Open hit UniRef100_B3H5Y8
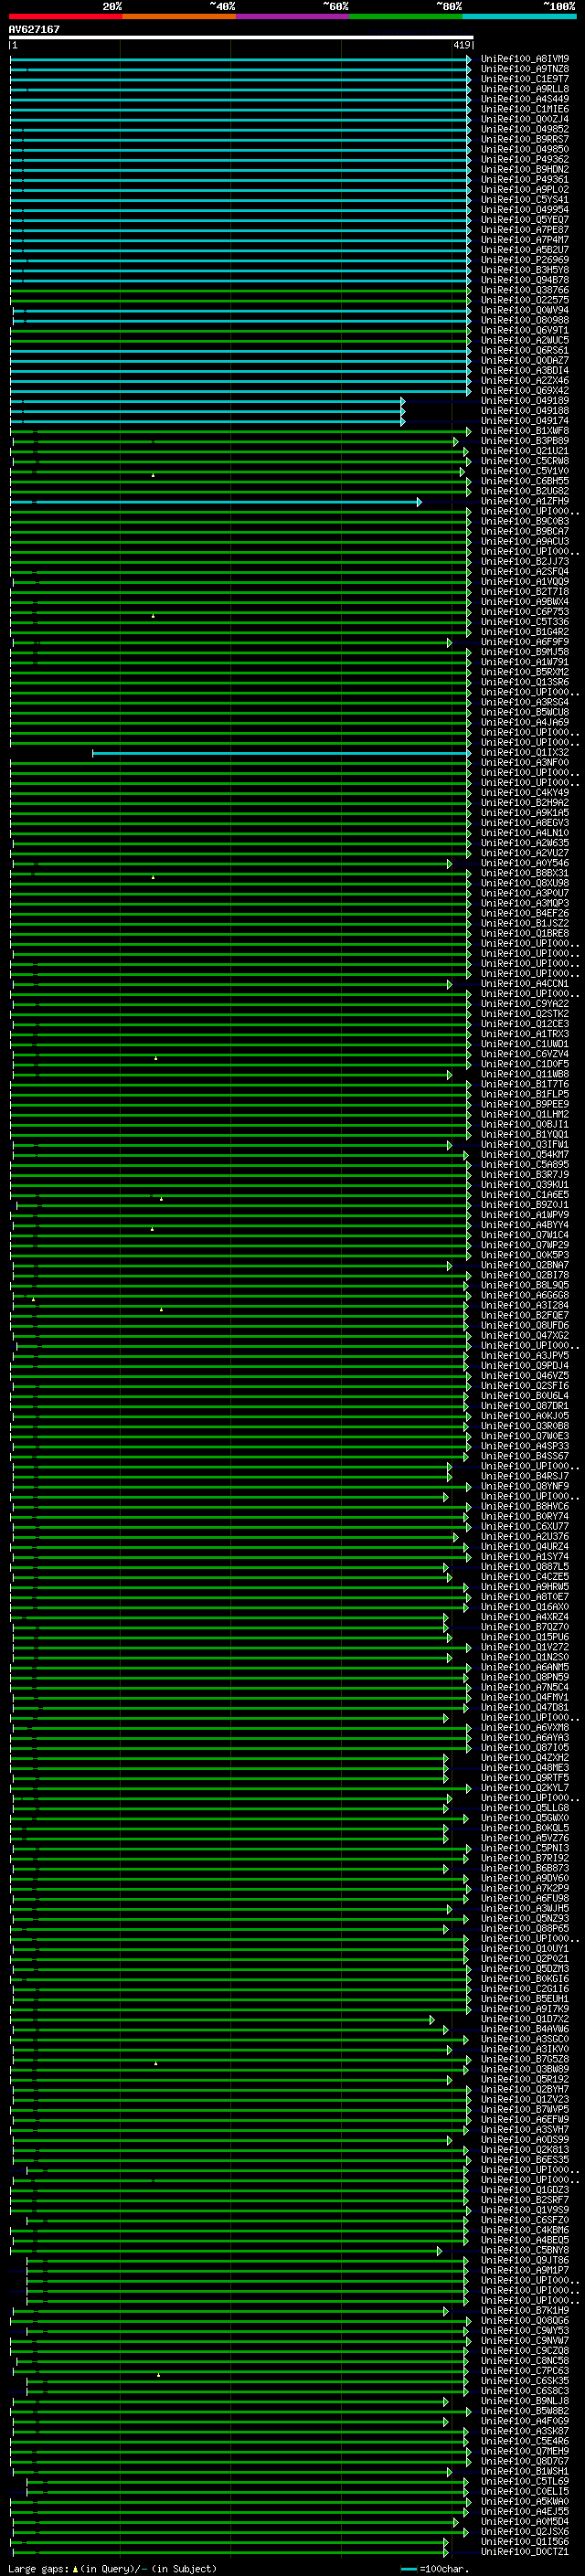 525,270
